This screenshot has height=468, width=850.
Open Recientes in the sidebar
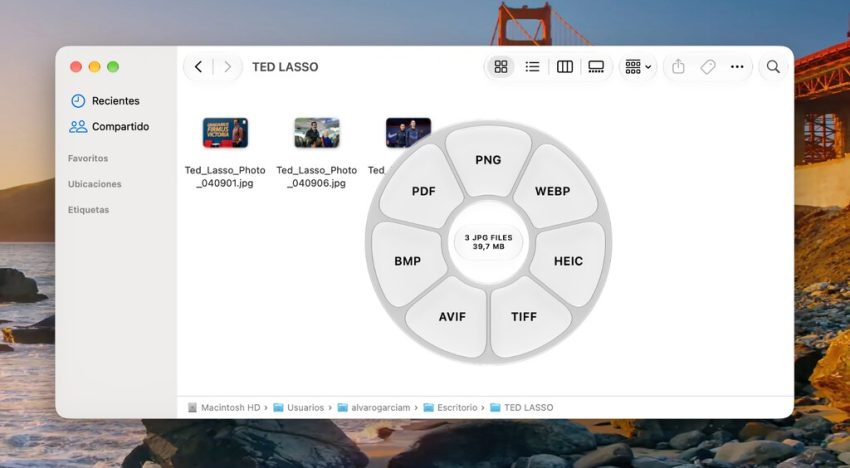pos(105,101)
